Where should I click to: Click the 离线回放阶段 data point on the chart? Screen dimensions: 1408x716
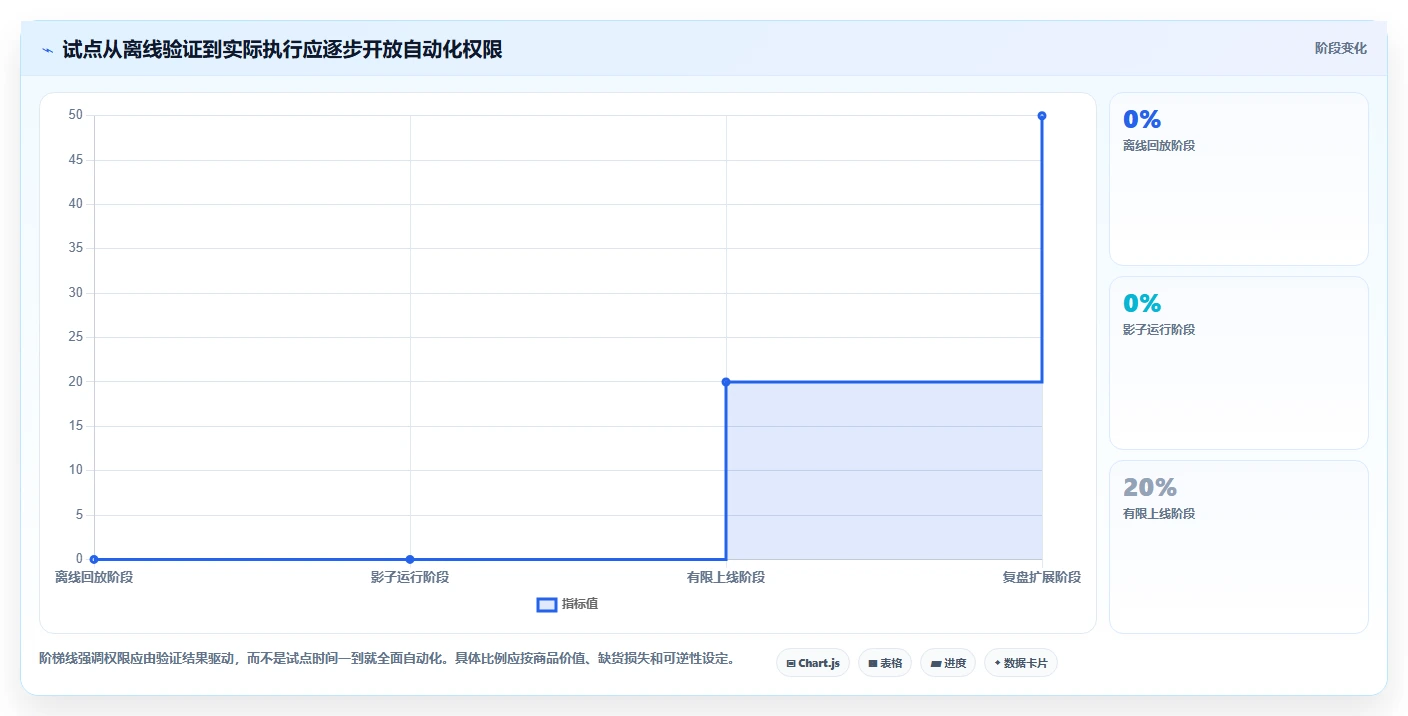point(94,559)
